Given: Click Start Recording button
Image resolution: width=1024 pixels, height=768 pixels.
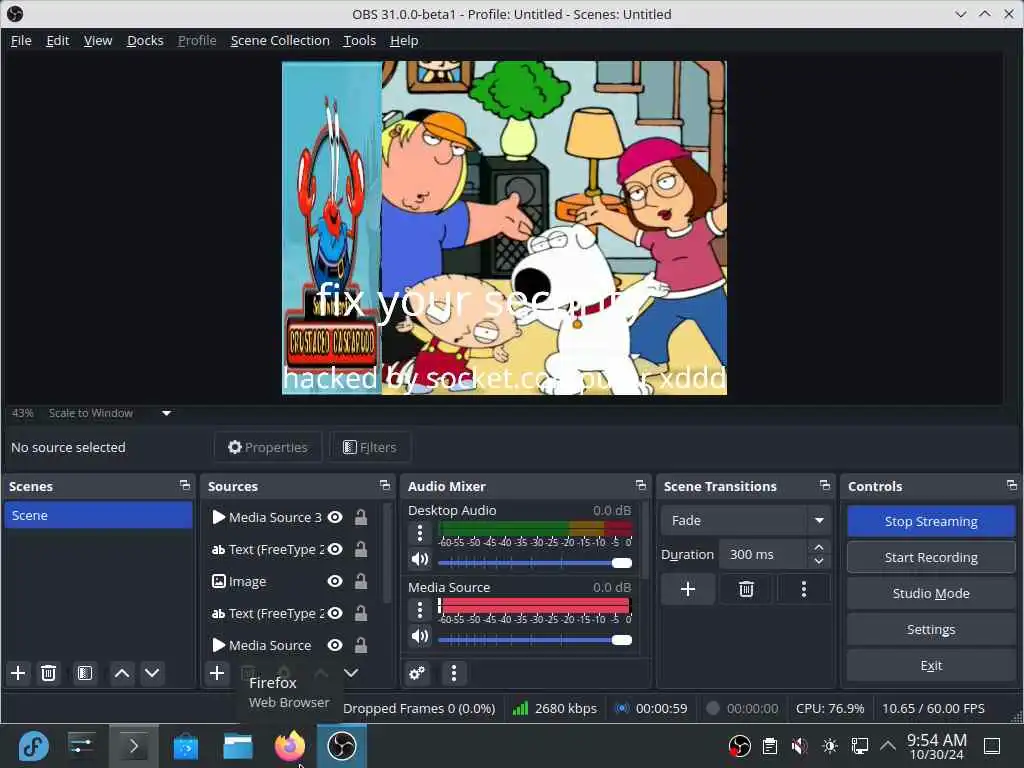Looking at the screenshot, I should pyautogui.click(x=931, y=557).
